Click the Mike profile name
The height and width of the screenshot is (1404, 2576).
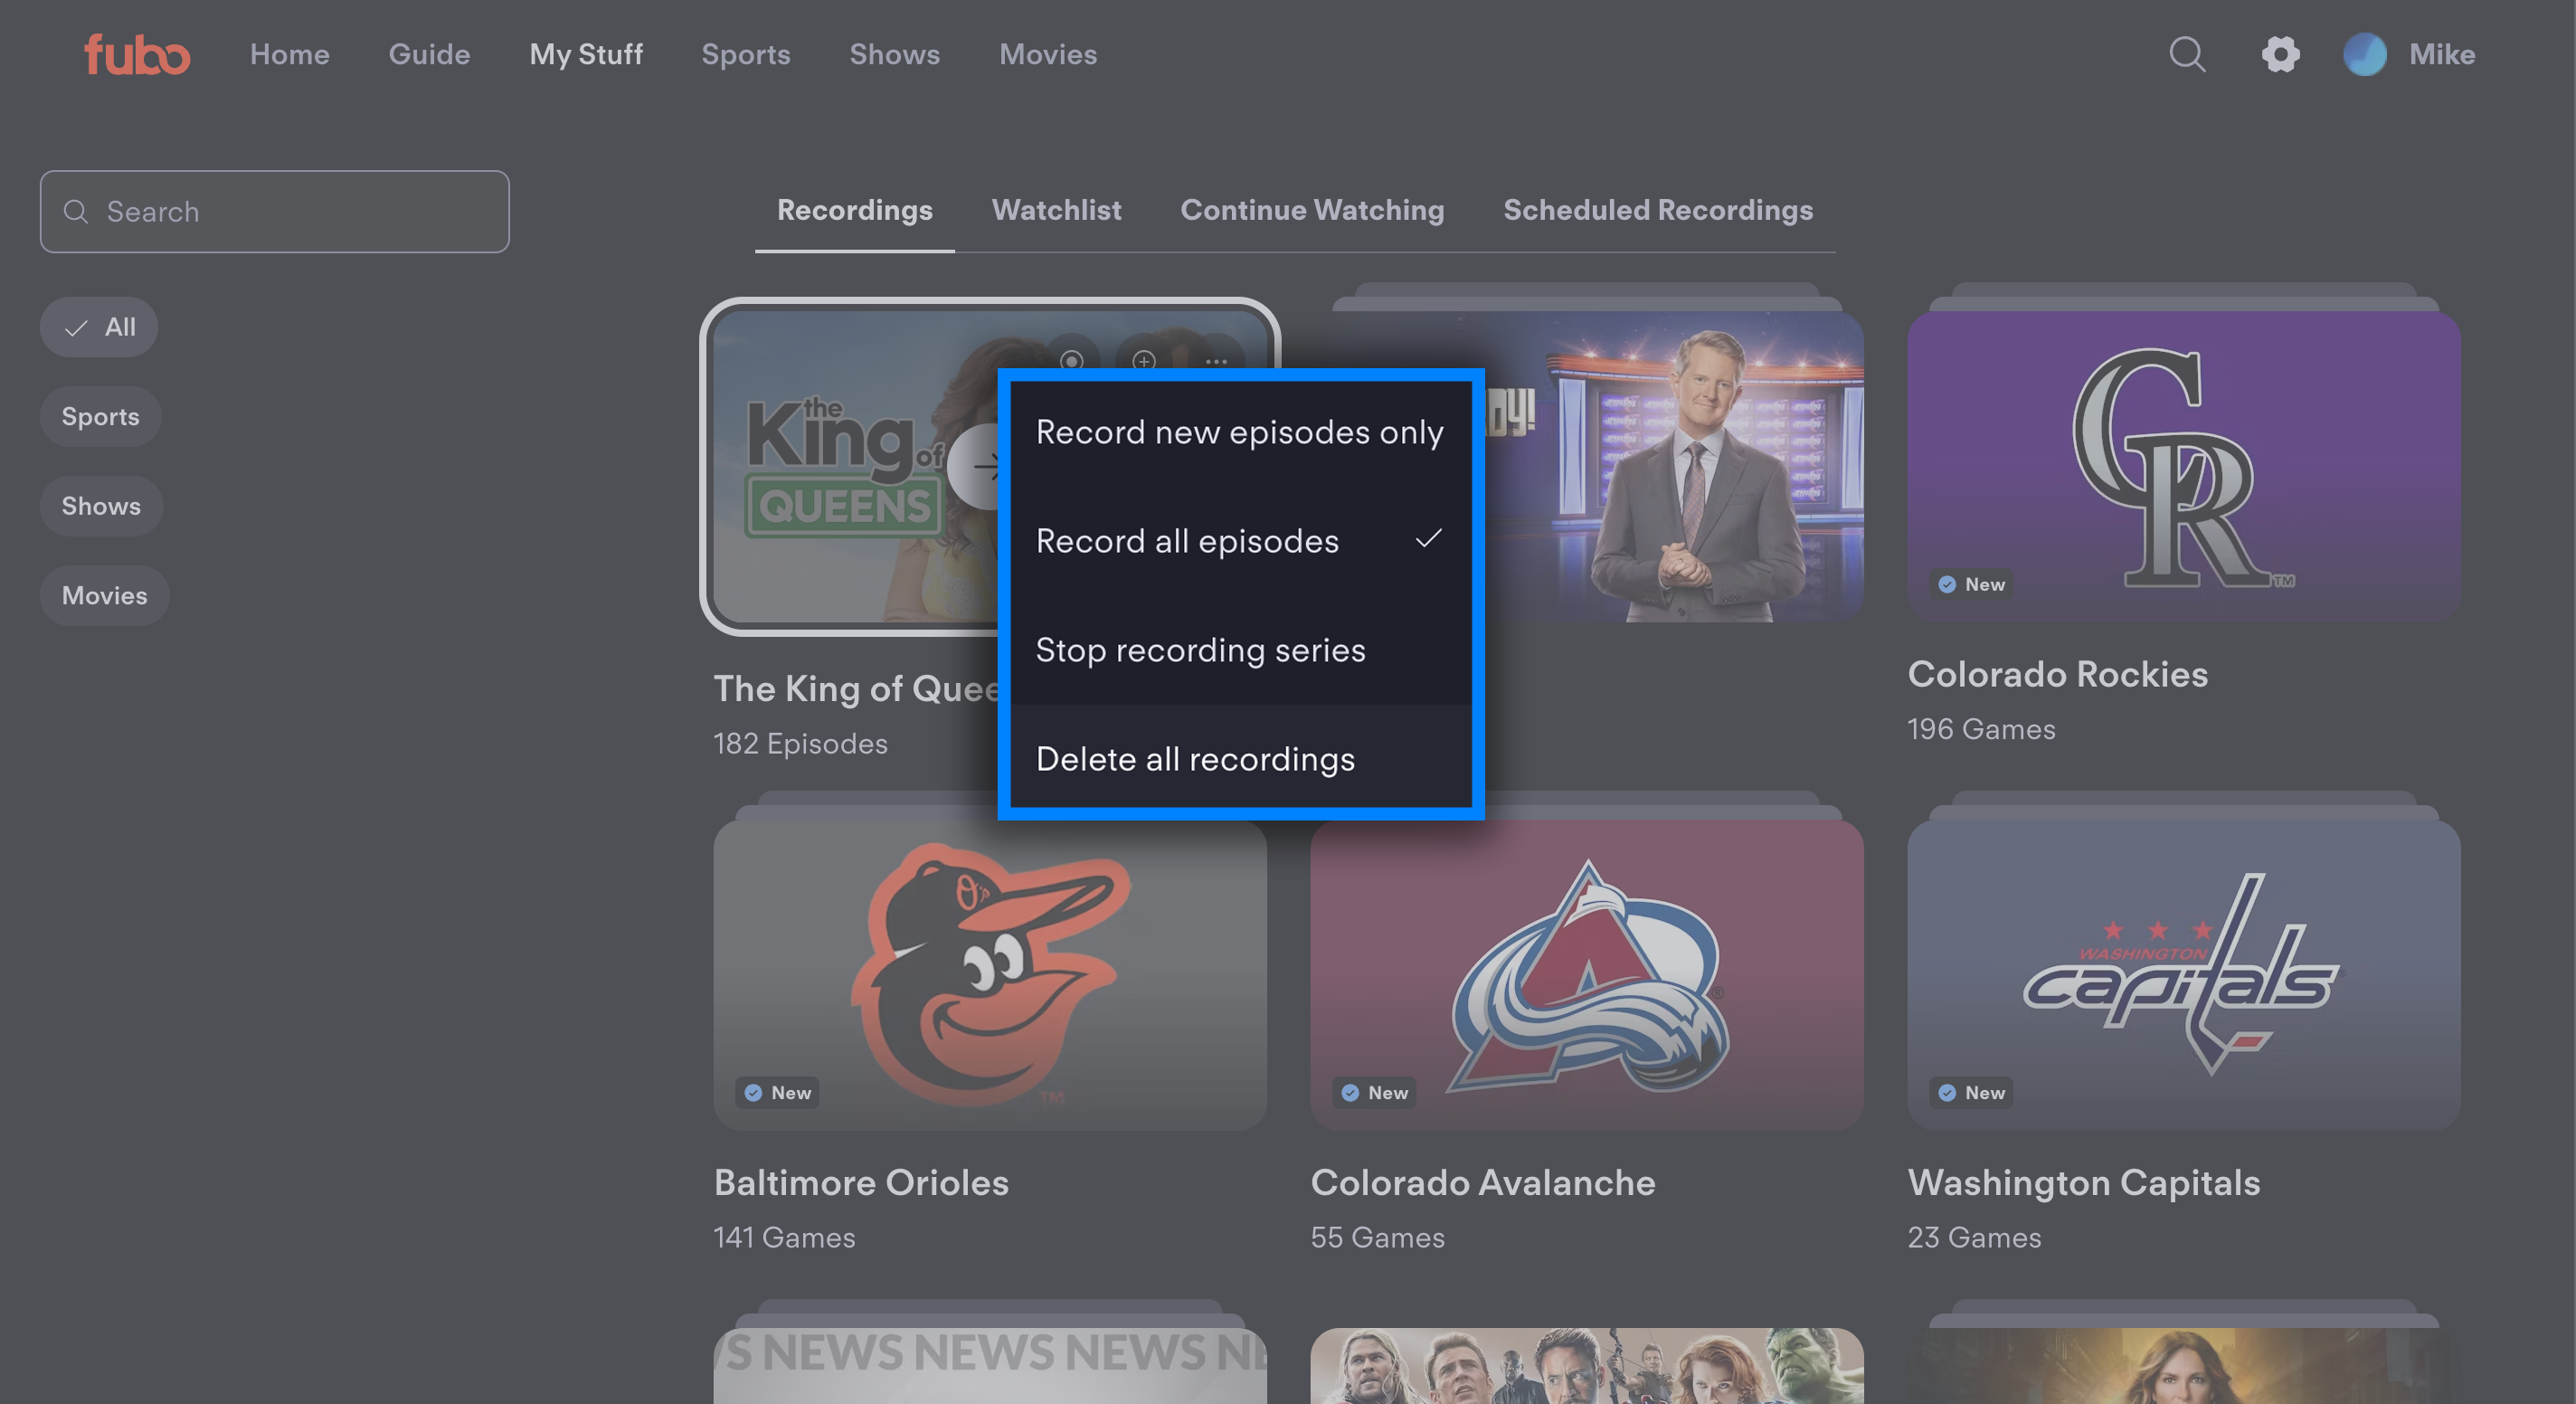pyautogui.click(x=2442, y=54)
